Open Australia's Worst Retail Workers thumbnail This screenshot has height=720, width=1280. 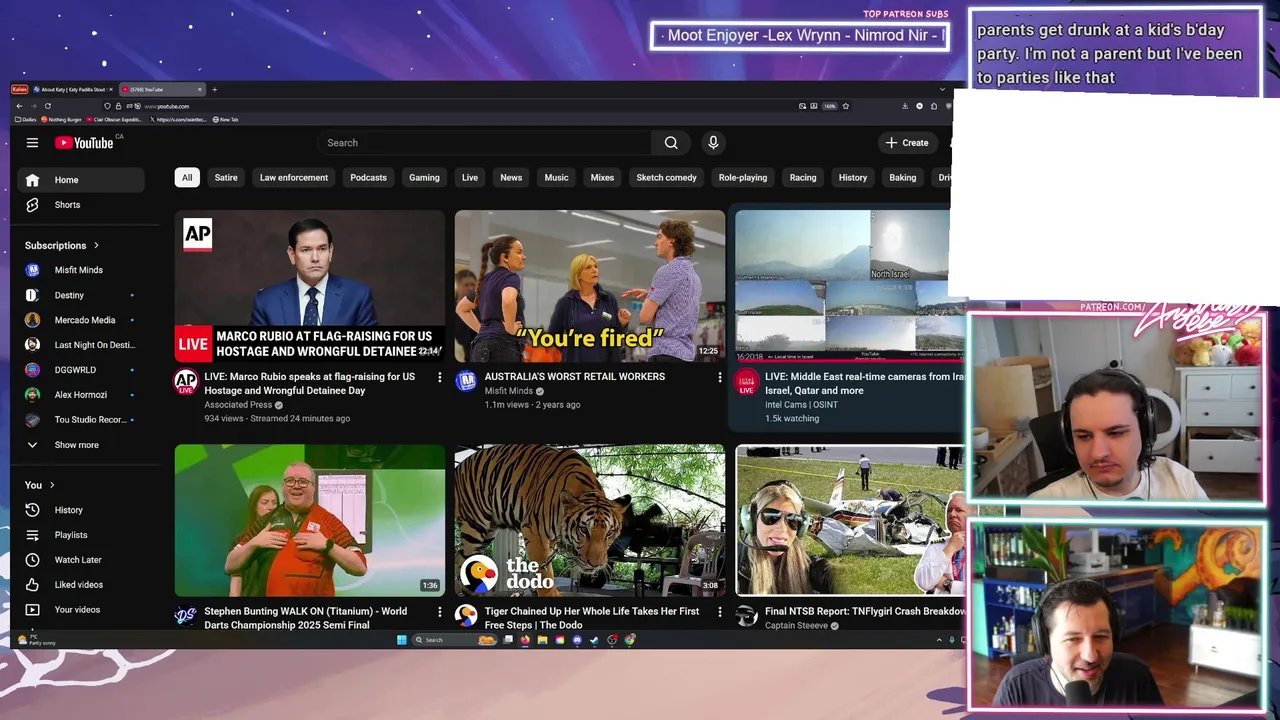coord(590,286)
